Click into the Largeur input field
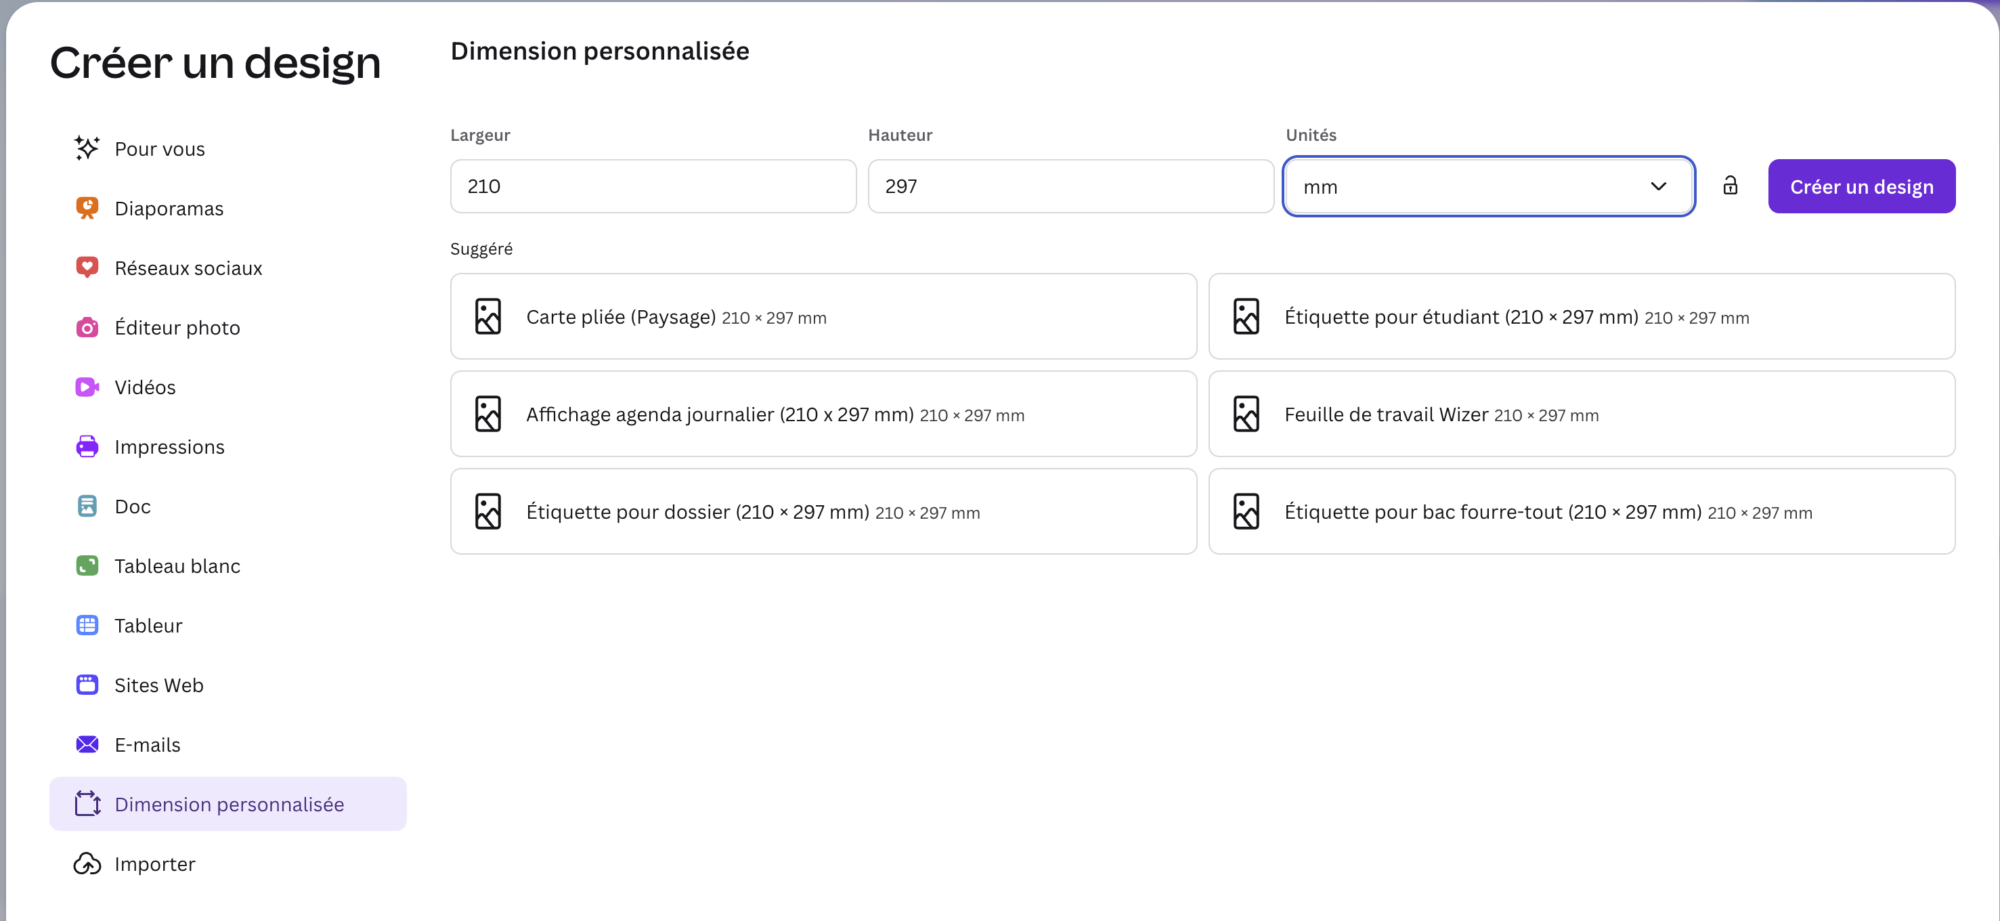 point(653,187)
